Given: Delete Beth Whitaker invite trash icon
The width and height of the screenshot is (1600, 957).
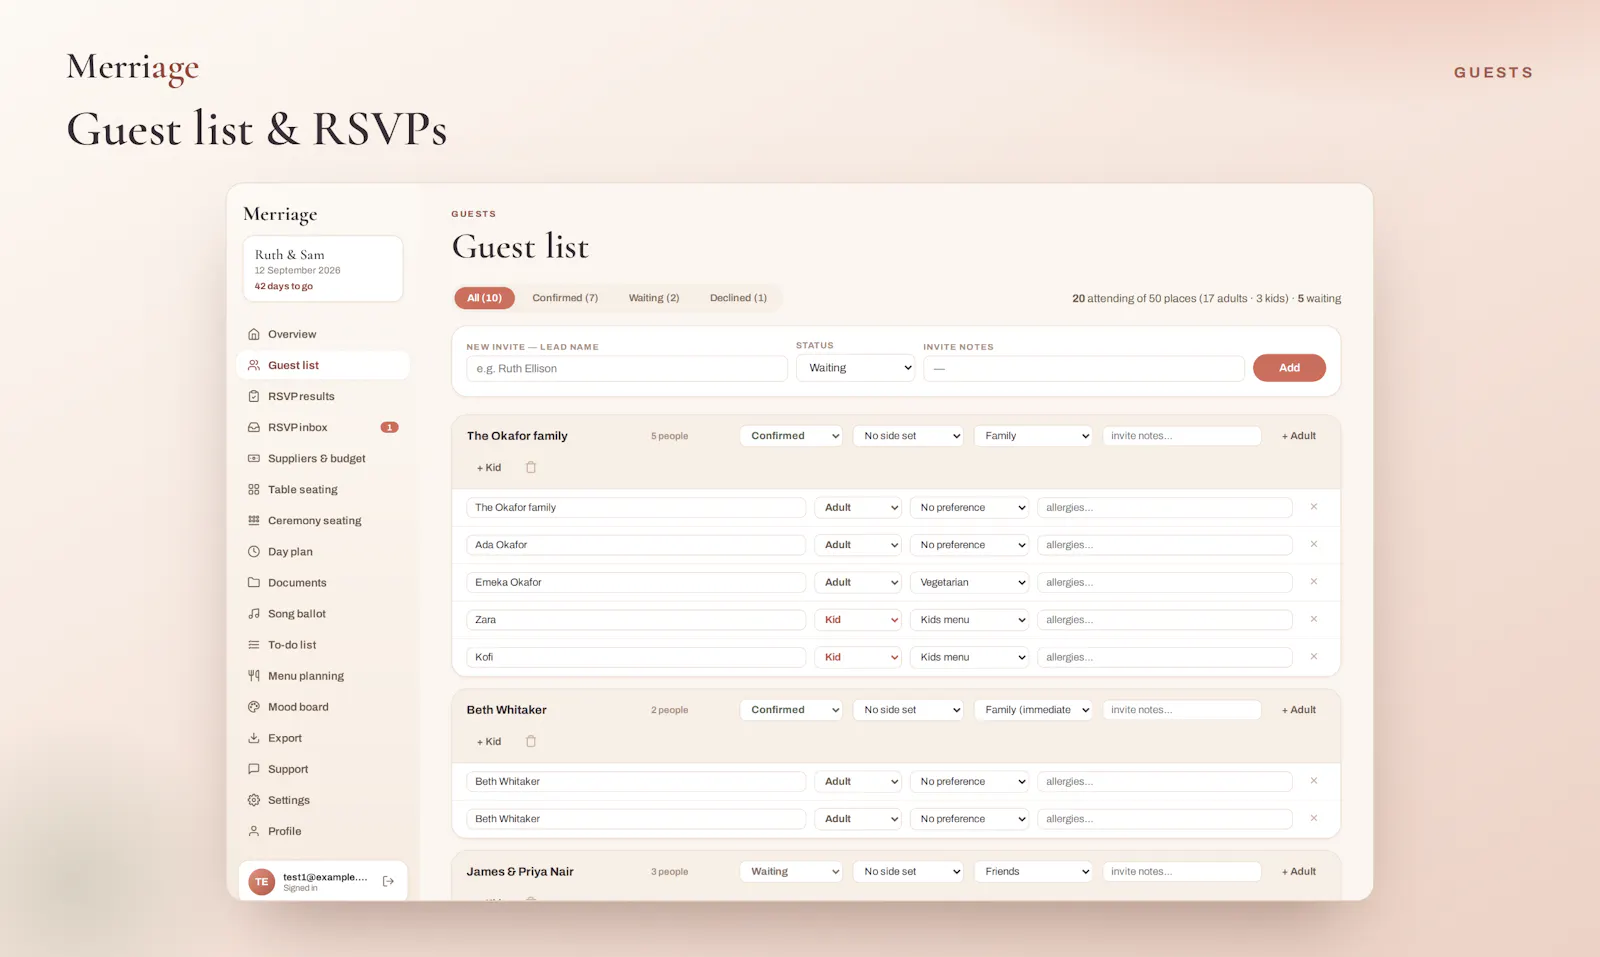Looking at the screenshot, I should click(x=531, y=741).
